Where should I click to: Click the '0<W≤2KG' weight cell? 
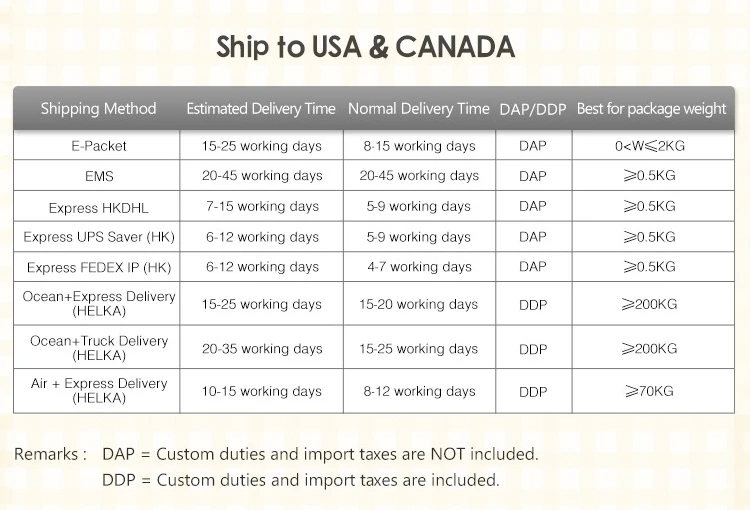pos(650,146)
